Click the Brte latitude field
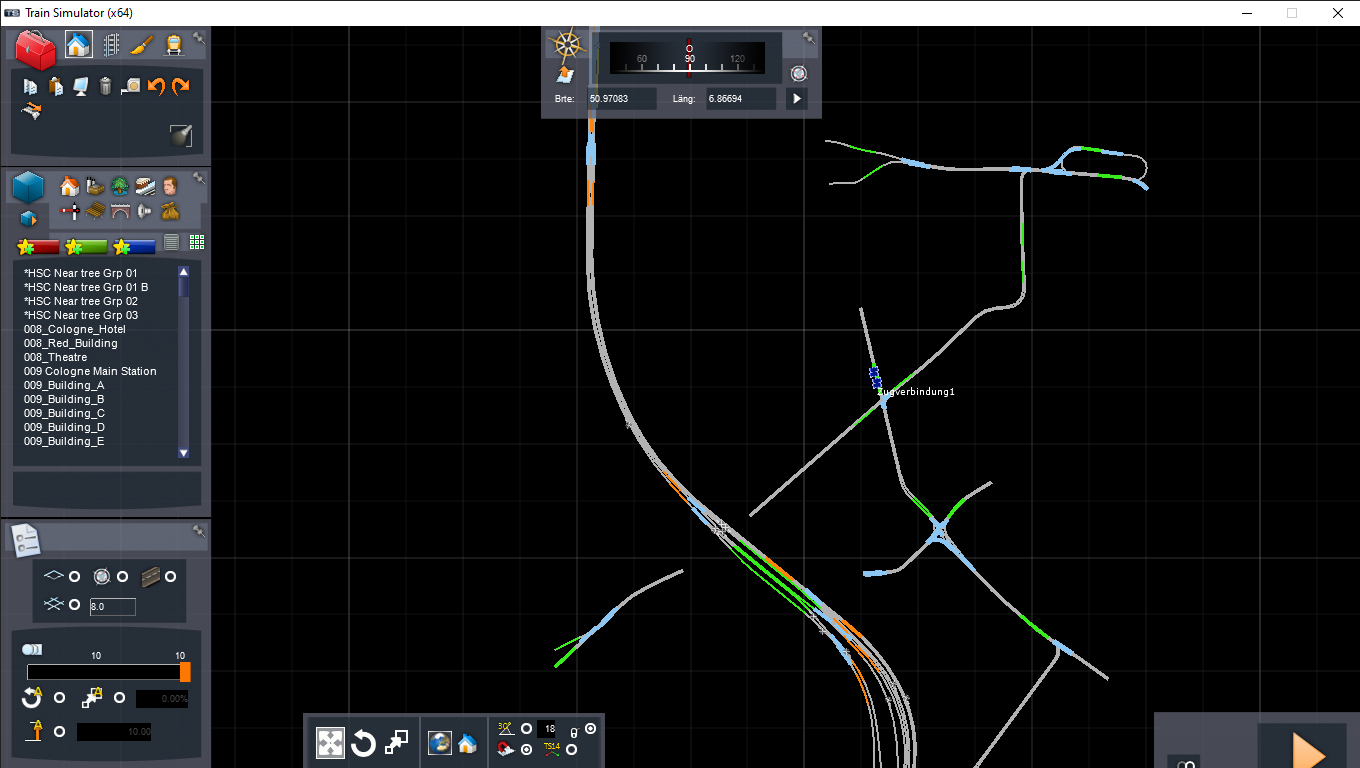This screenshot has height=768, width=1360. pyautogui.click(x=621, y=99)
